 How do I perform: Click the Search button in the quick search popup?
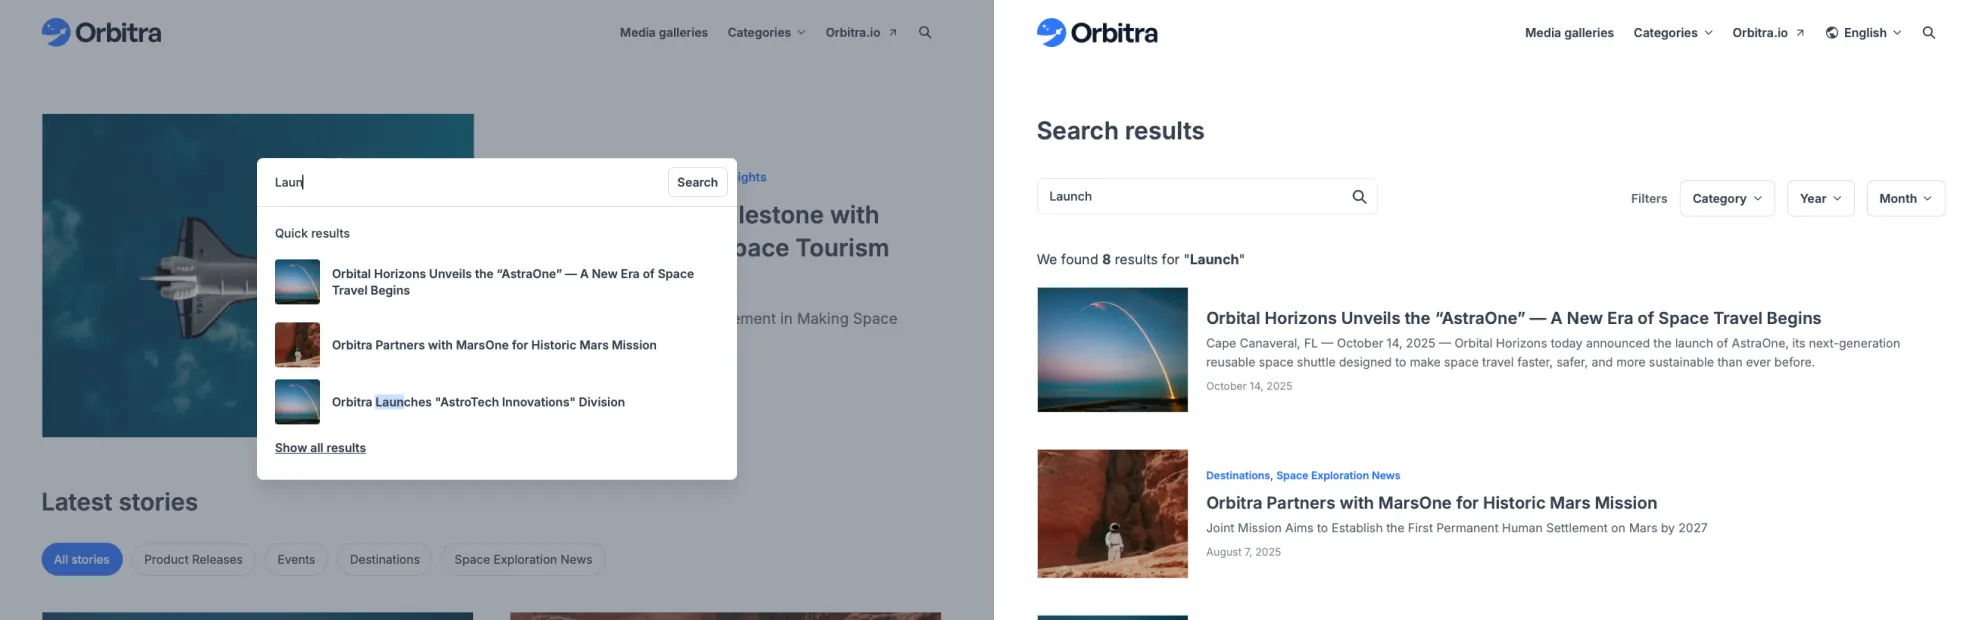(x=697, y=182)
